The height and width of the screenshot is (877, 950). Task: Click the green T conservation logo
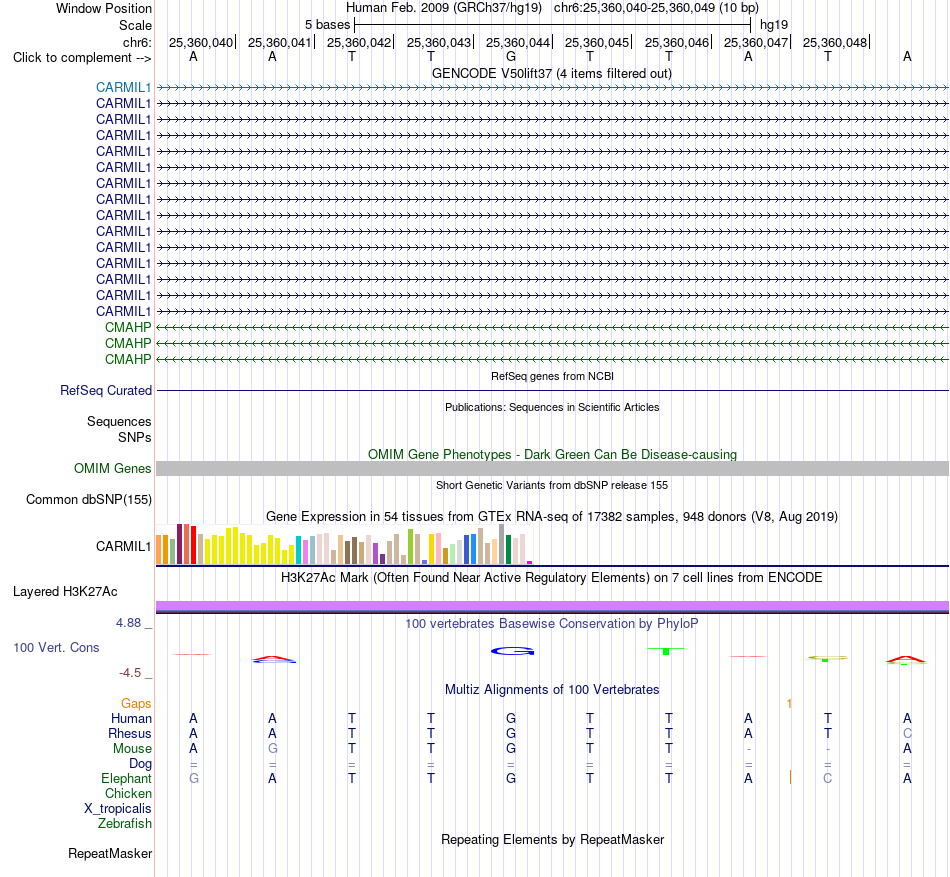[x=666, y=650]
